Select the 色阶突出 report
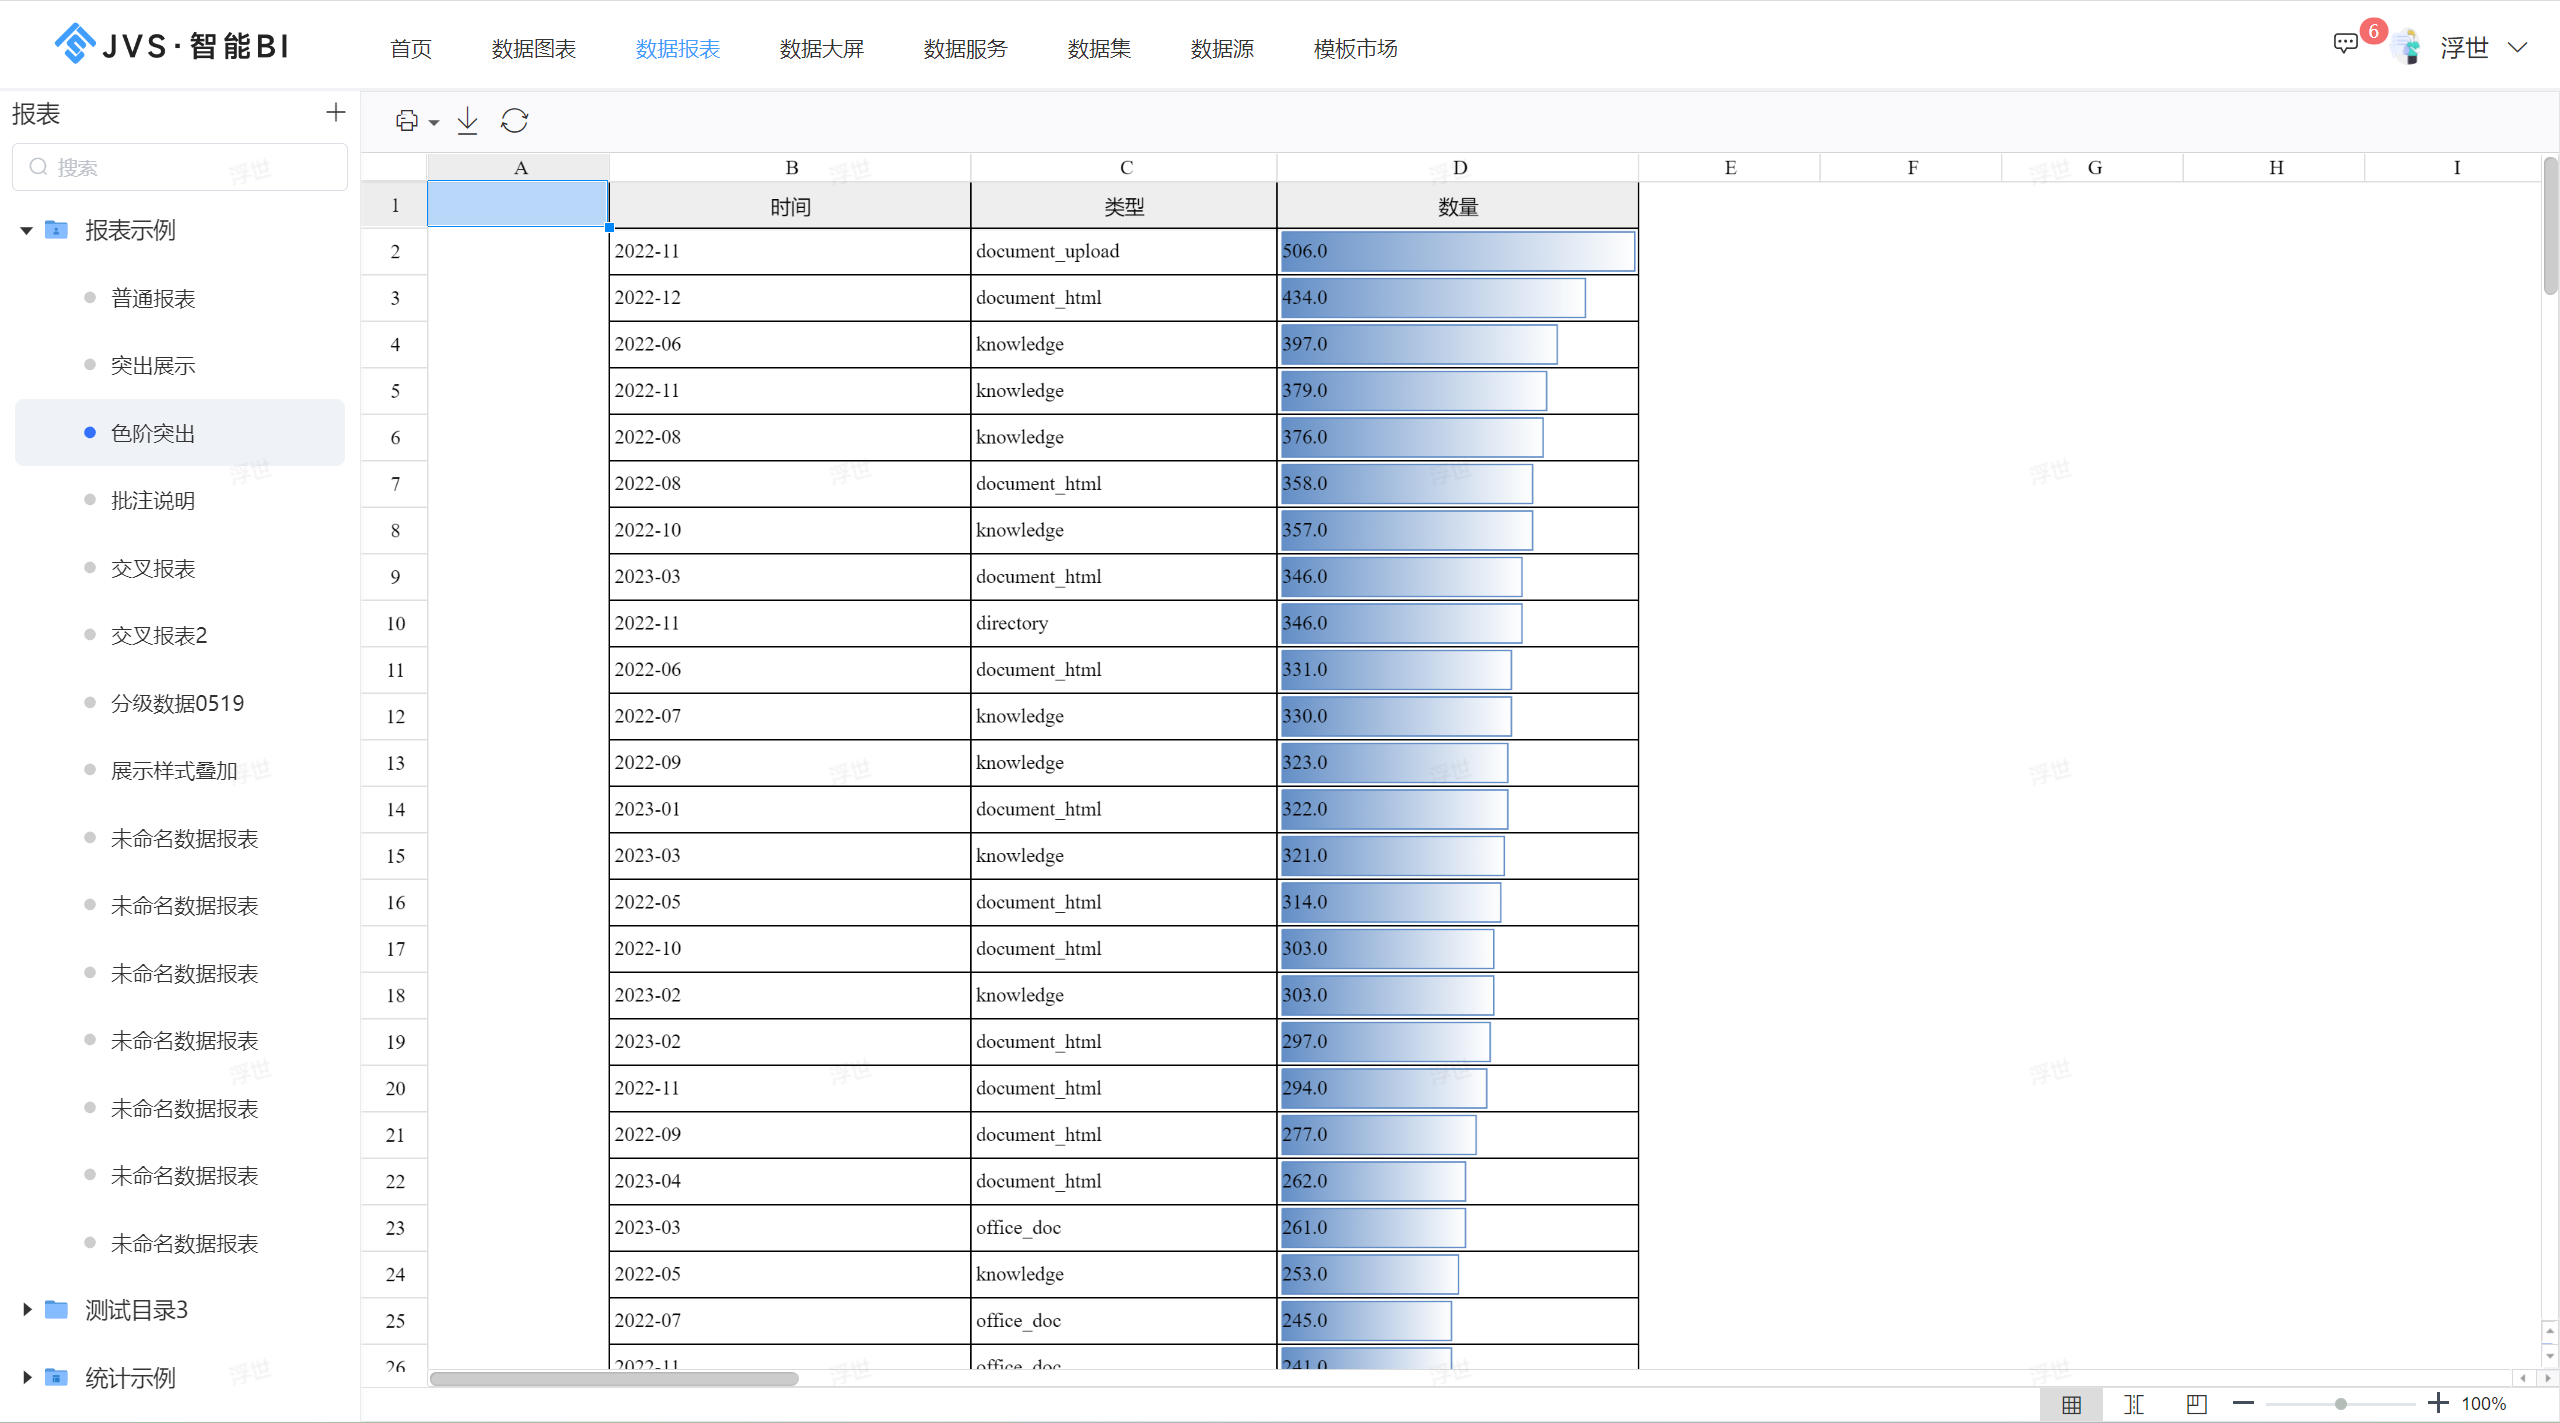The width and height of the screenshot is (2560, 1423). pos(180,433)
